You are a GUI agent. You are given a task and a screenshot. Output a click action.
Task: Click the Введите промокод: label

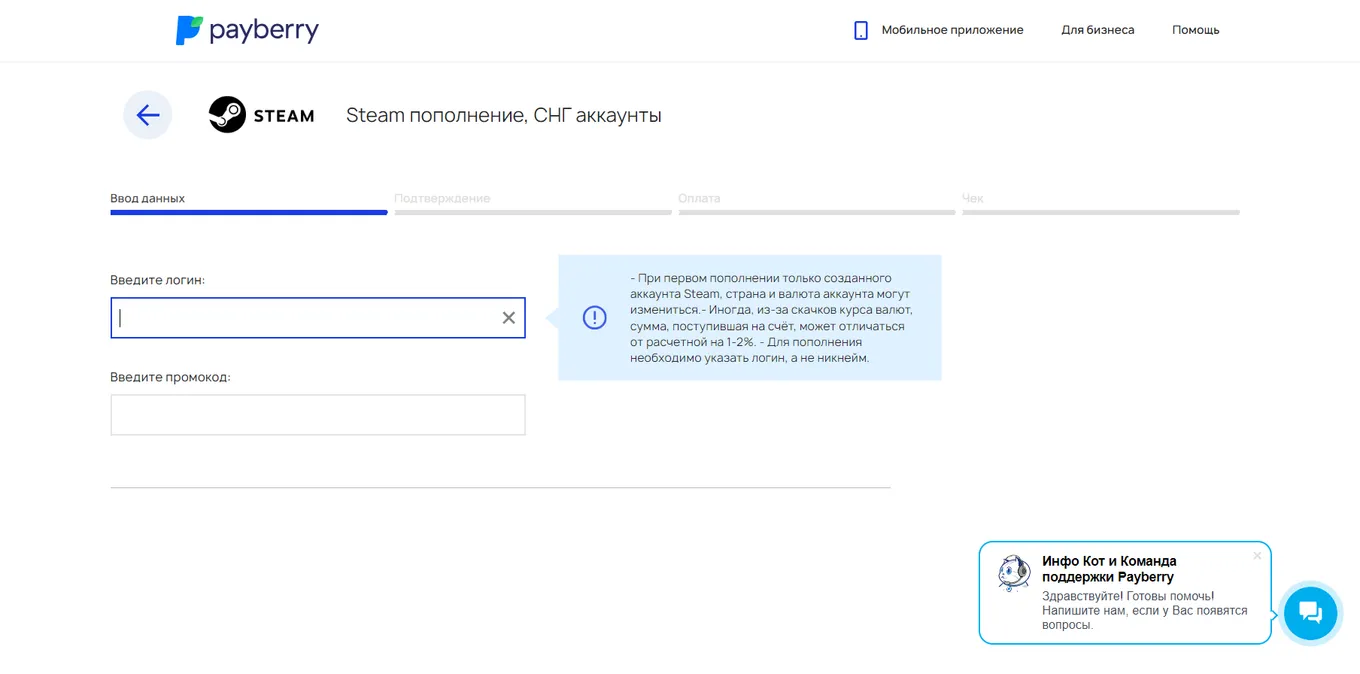(x=170, y=377)
